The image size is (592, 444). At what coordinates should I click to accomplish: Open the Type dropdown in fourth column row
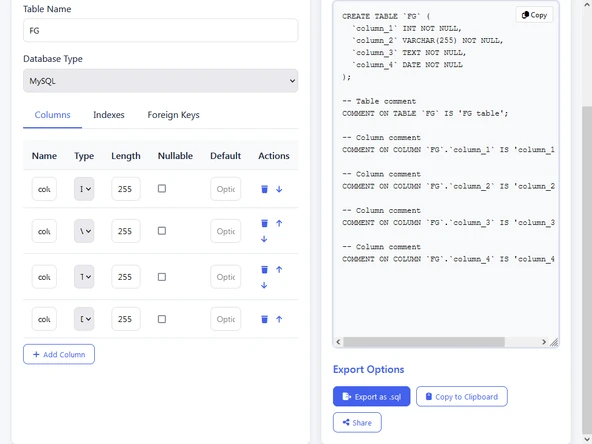pyautogui.click(x=84, y=319)
